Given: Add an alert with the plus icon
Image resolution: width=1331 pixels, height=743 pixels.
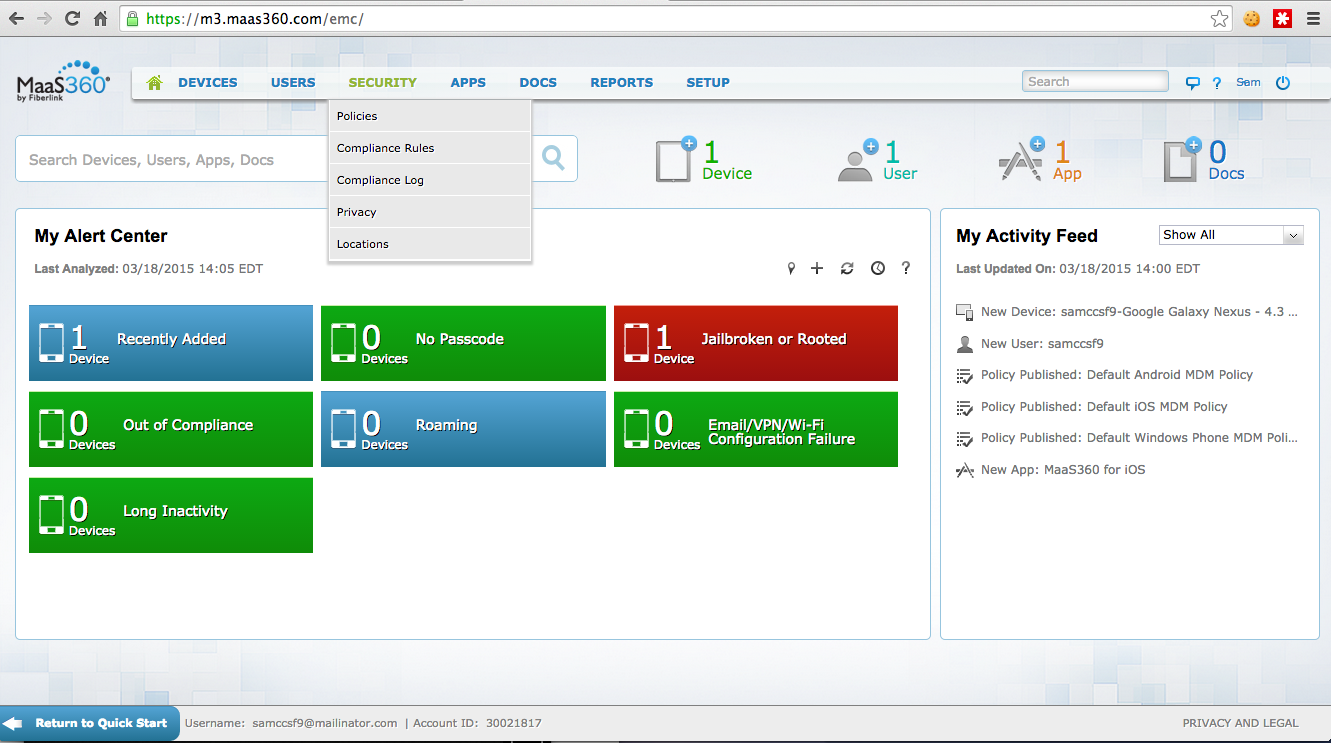Looking at the screenshot, I should [817, 268].
